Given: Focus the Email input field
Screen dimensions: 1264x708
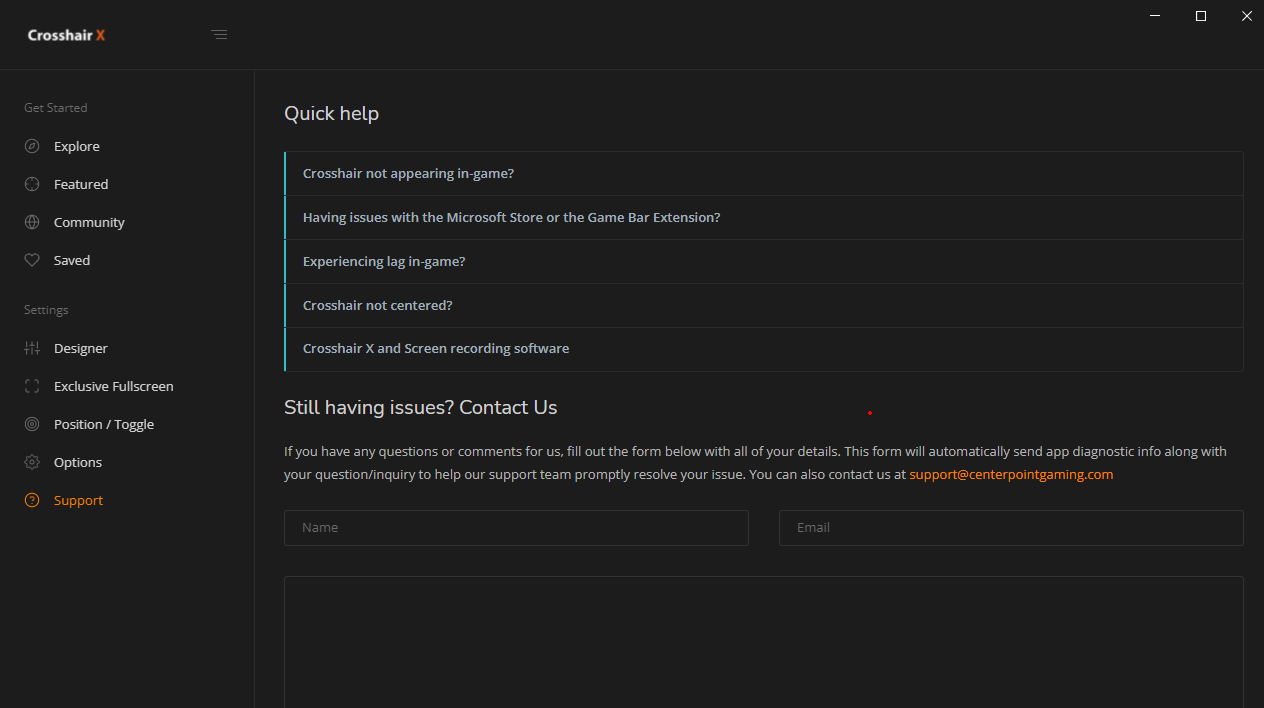Looking at the screenshot, I should pyautogui.click(x=1011, y=528).
